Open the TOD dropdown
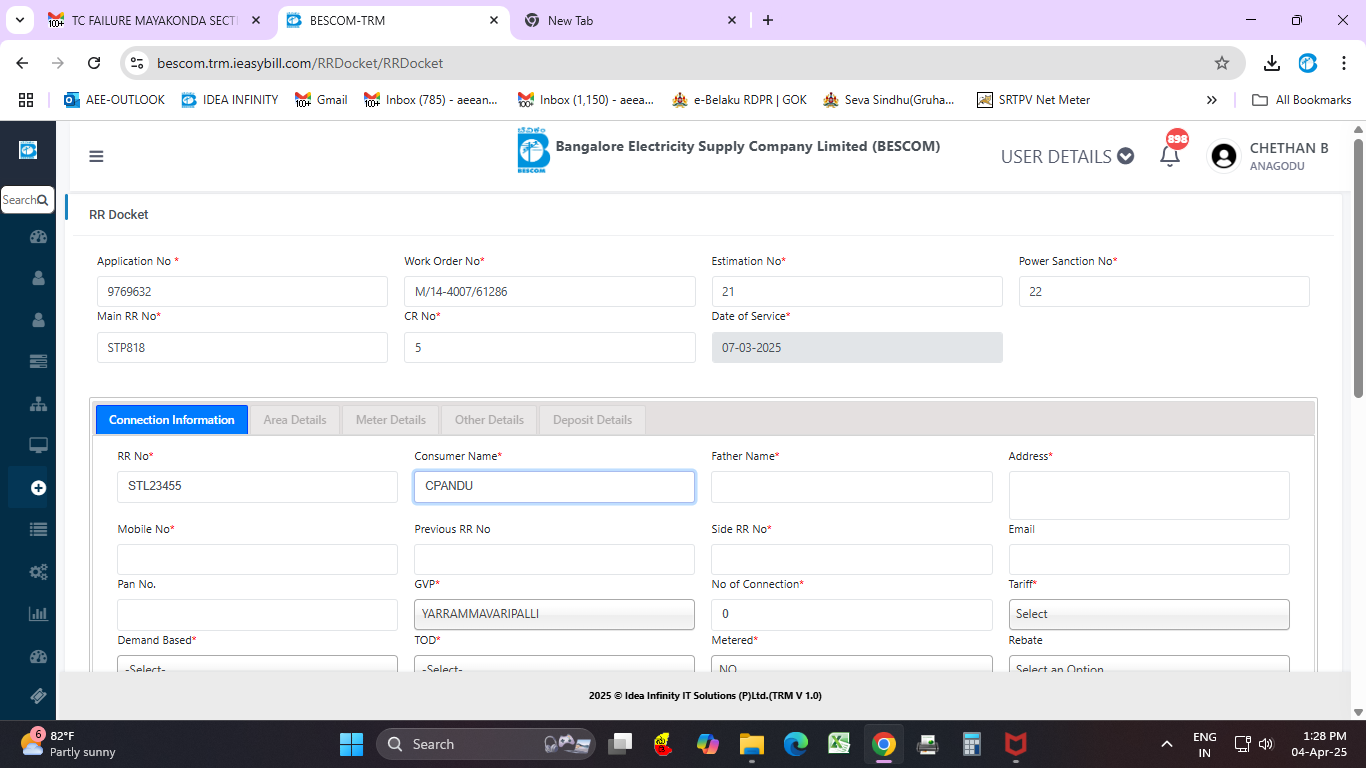Image resolution: width=1366 pixels, height=768 pixels. coord(554,664)
